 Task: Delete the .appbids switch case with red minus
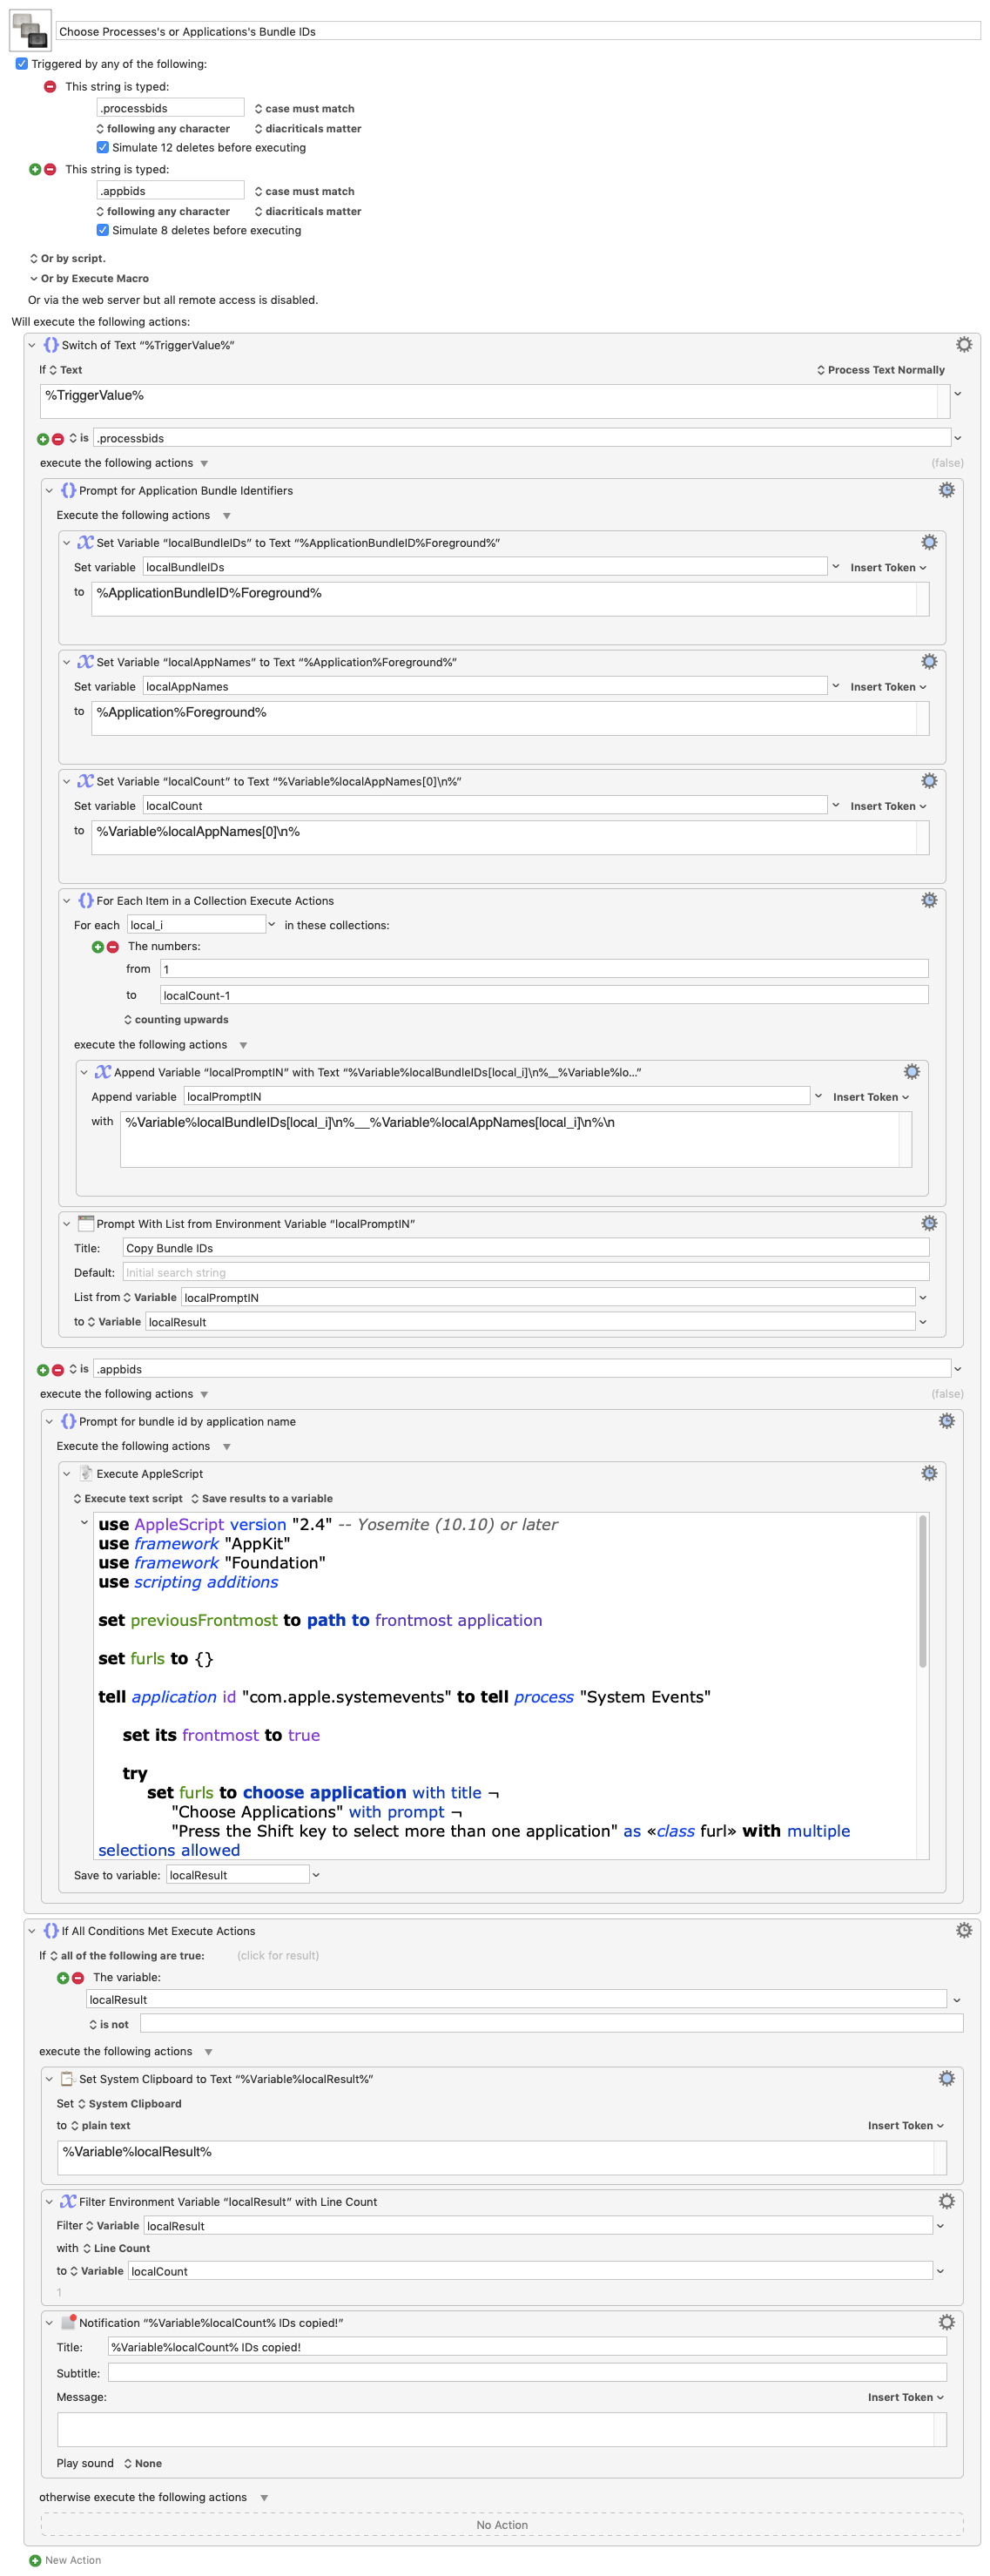click(58, 1370)
